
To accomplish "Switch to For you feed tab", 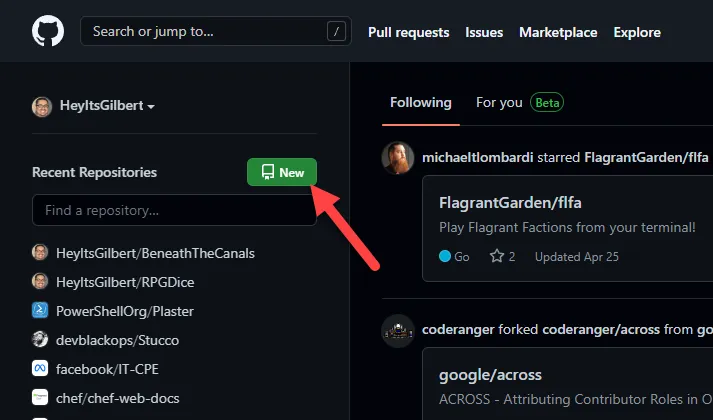I will click(520, 103).
